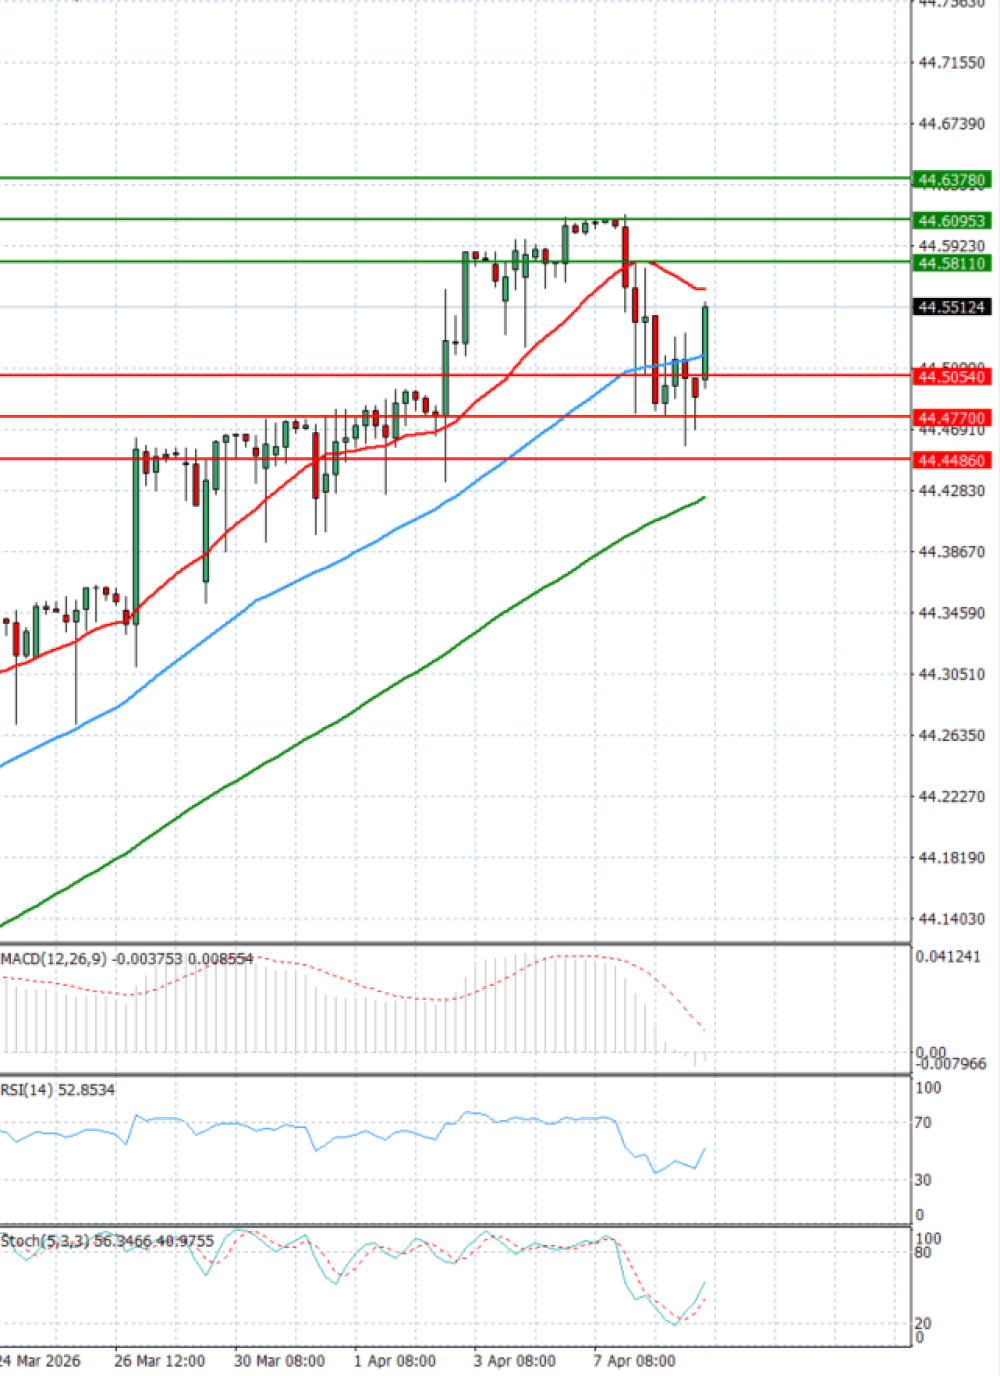Click the 44.63780 green resistance price label

pyautogui.click(x=952, y=180)
